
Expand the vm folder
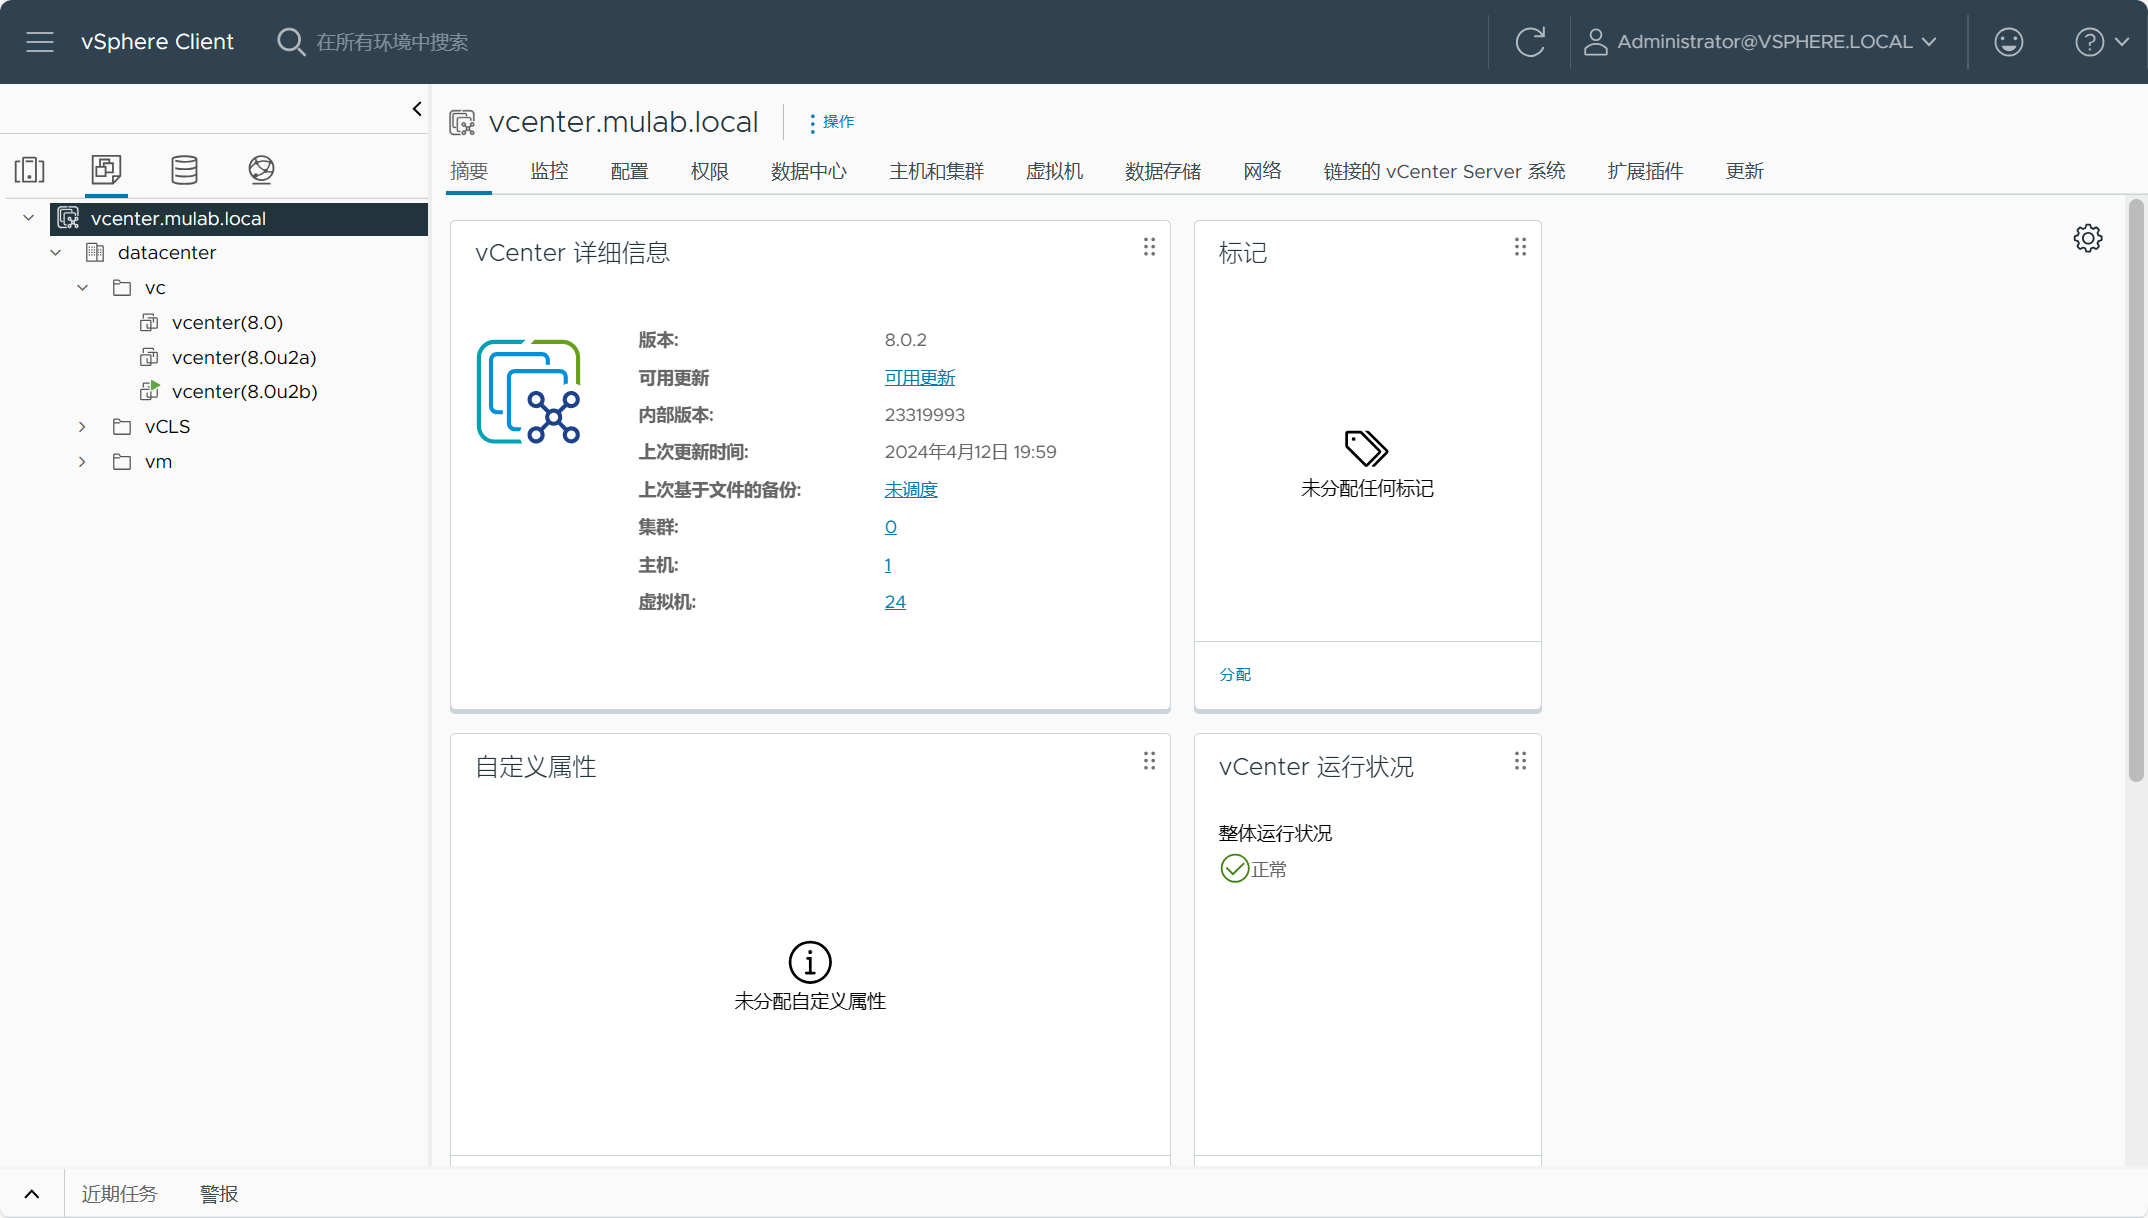pos(83,462)
